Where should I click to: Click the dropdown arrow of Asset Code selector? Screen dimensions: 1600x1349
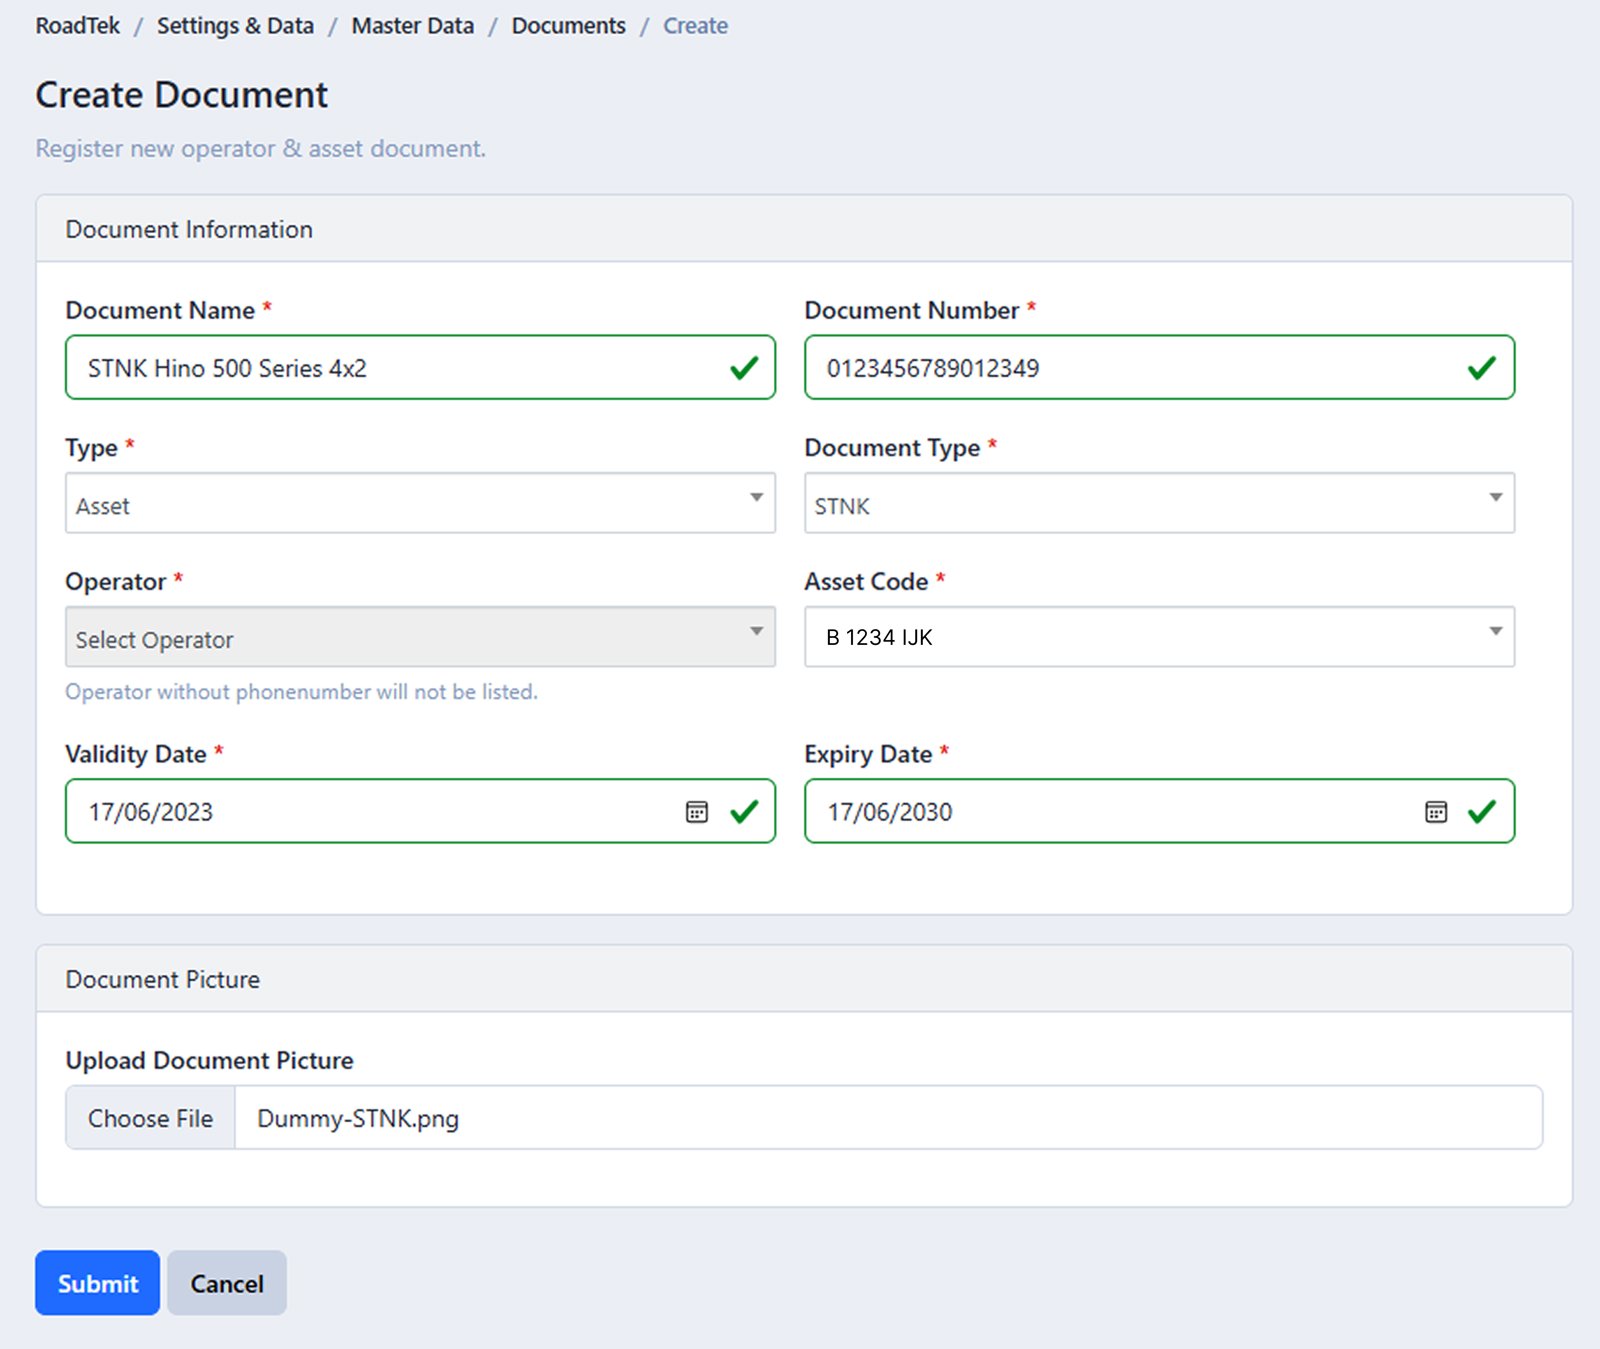[1495, 630]
